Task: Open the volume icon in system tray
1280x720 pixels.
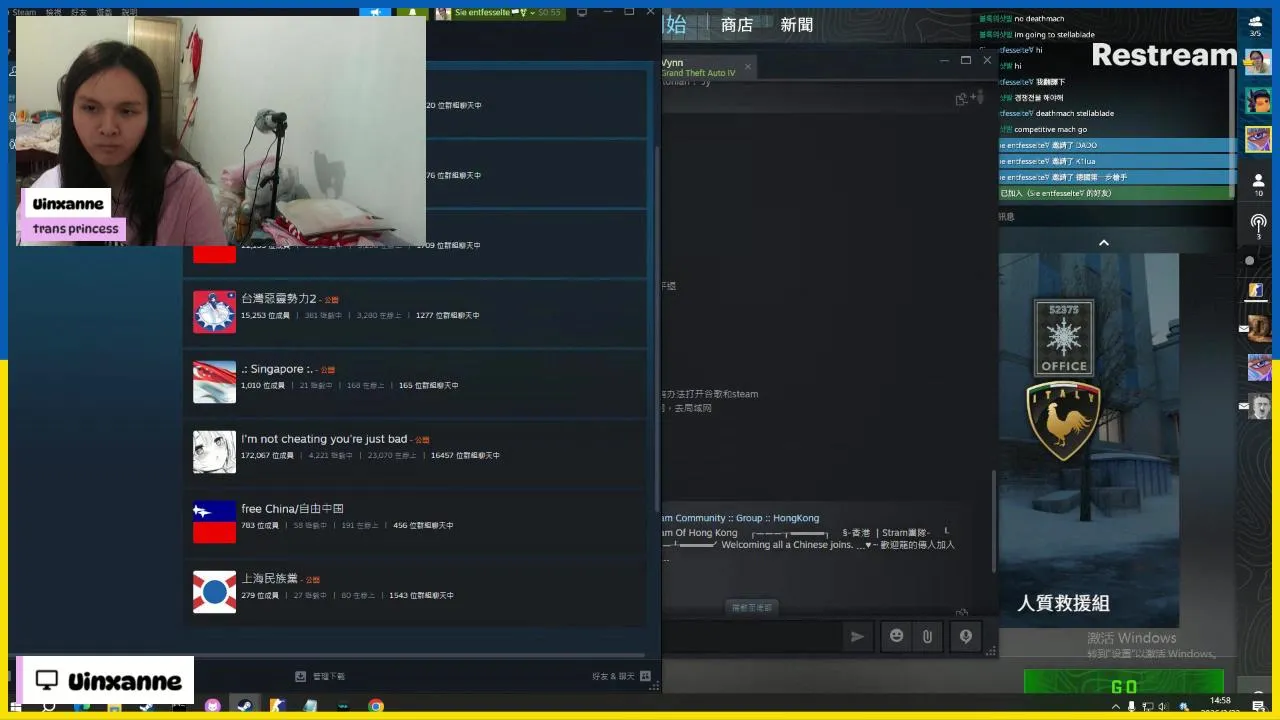Action: click(1162, 706)
